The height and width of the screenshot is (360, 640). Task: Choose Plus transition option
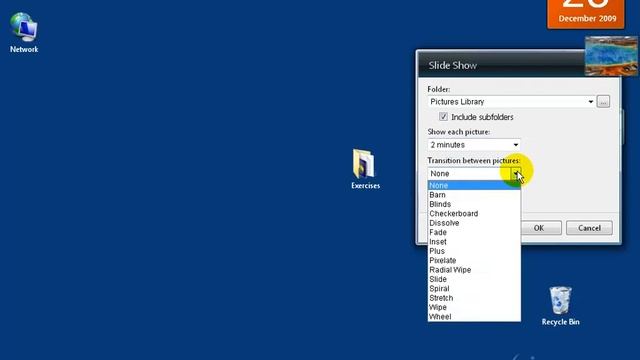pos(474,251)
